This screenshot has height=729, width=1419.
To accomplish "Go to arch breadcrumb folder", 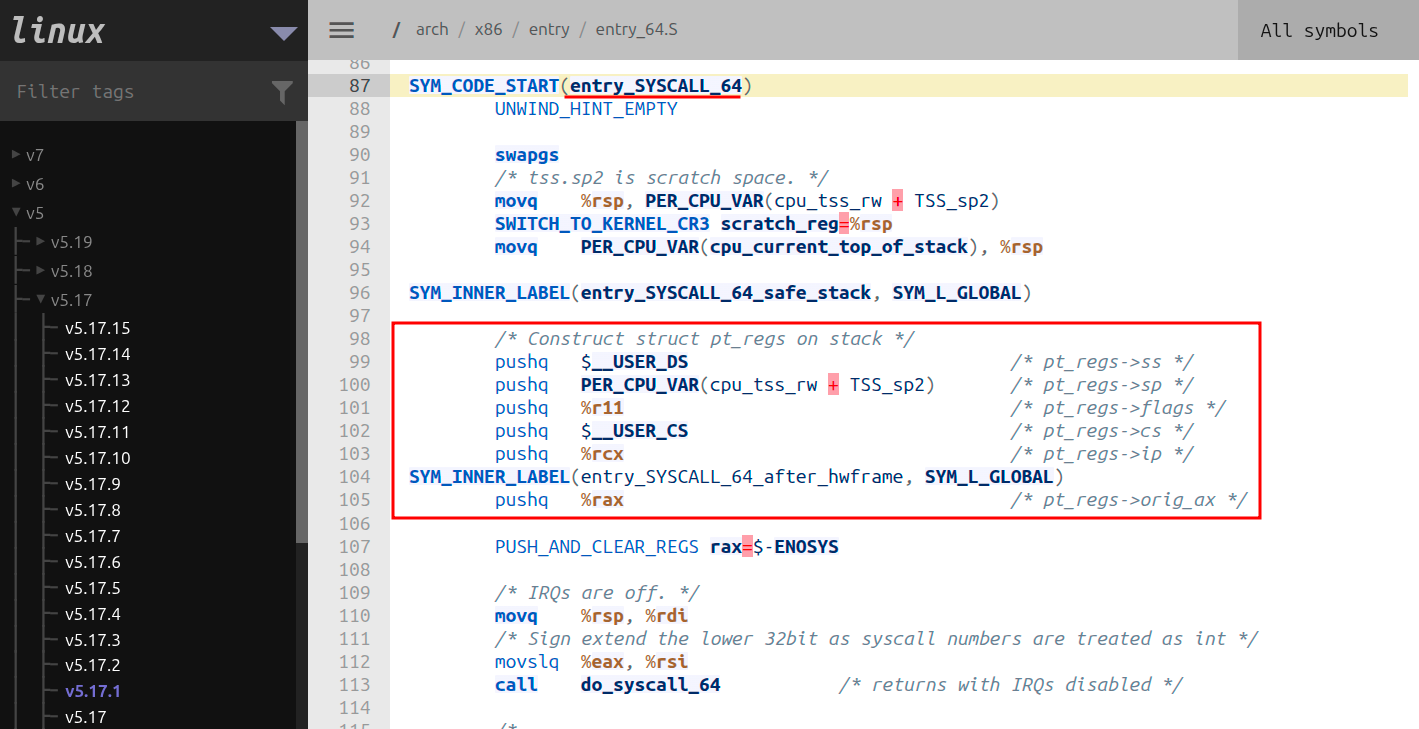I will 432,30.
